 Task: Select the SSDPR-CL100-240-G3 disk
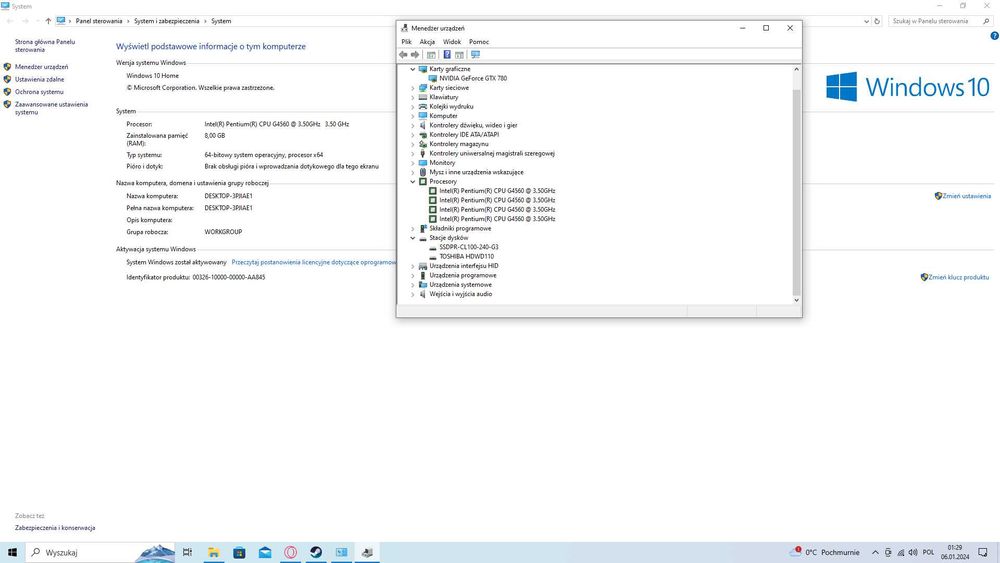click(469, 247)
